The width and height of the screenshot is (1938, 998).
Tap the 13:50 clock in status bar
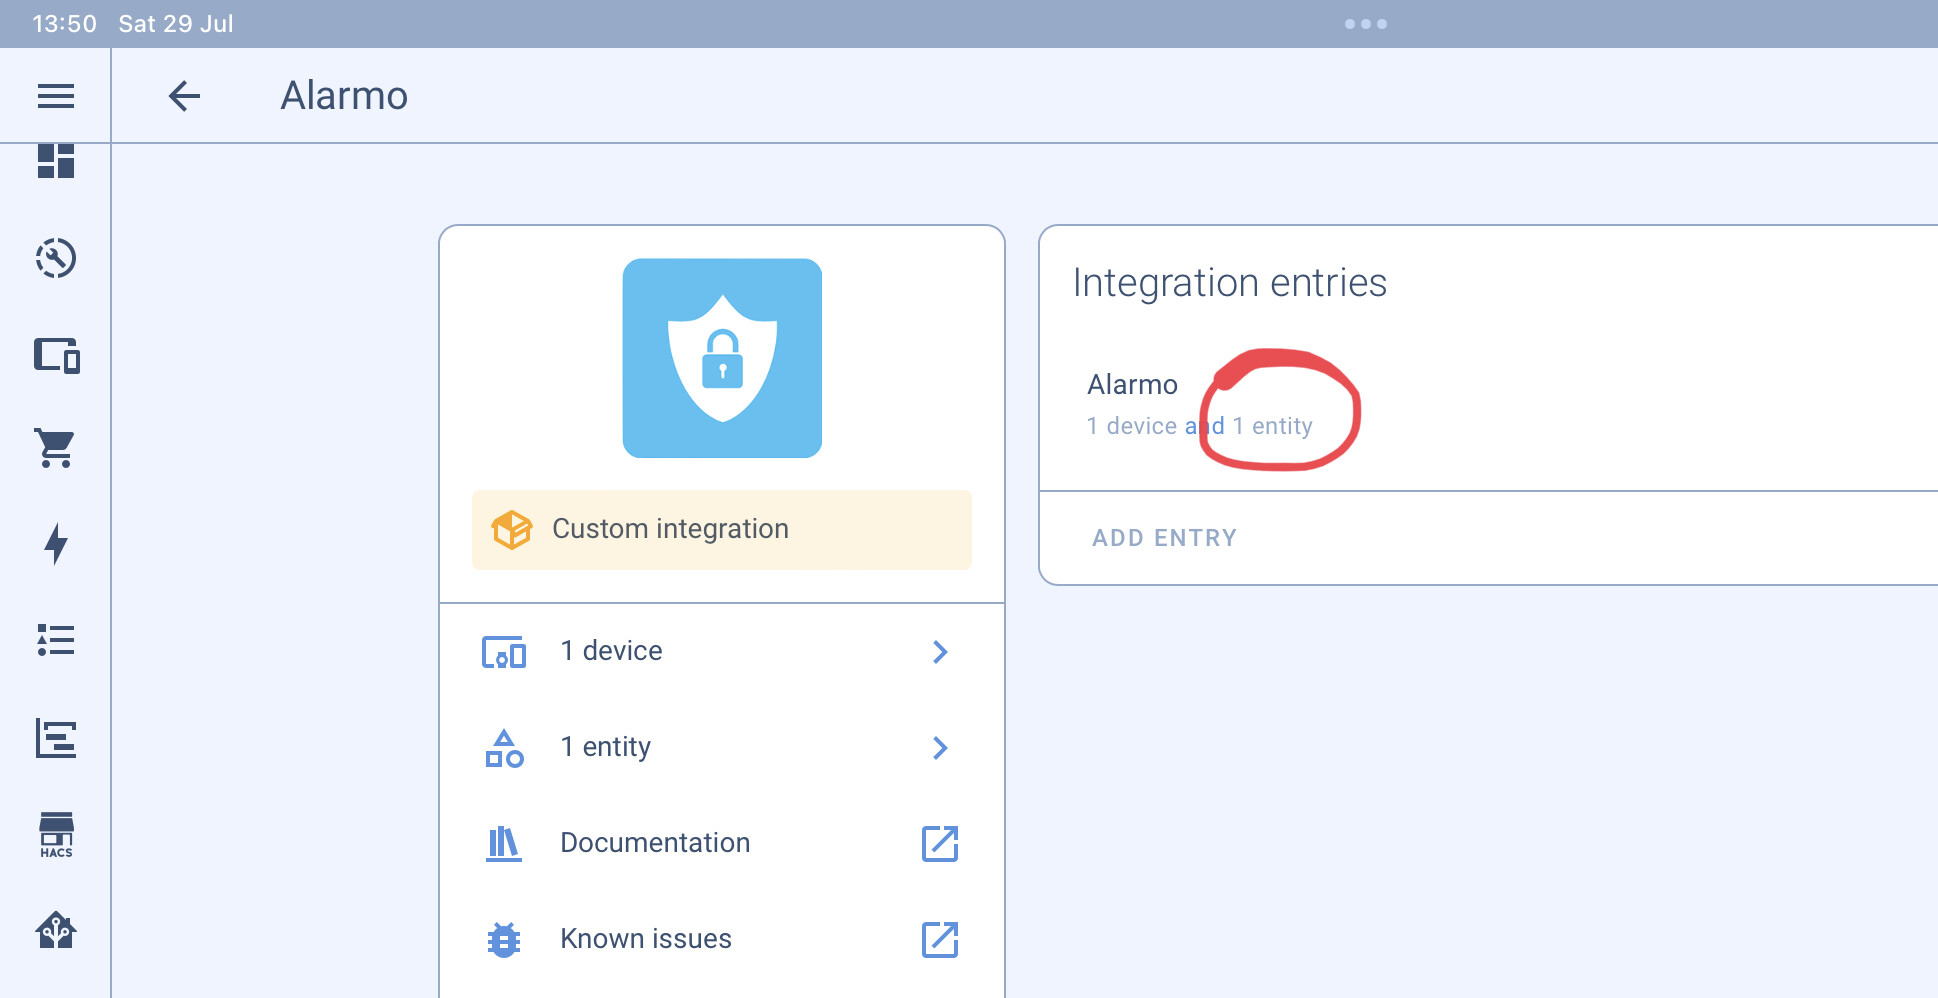[x=64, y=24]
